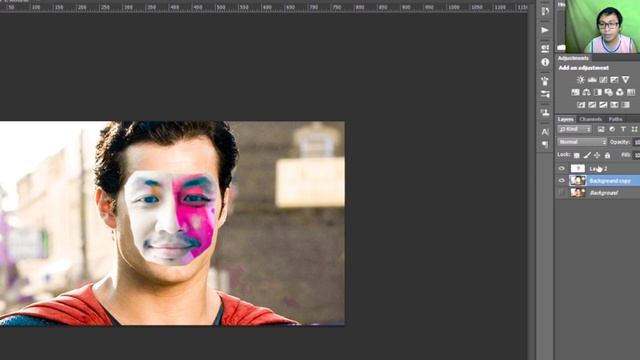
Task: Open the Actions panel play icon
Action: coord(545,30)
